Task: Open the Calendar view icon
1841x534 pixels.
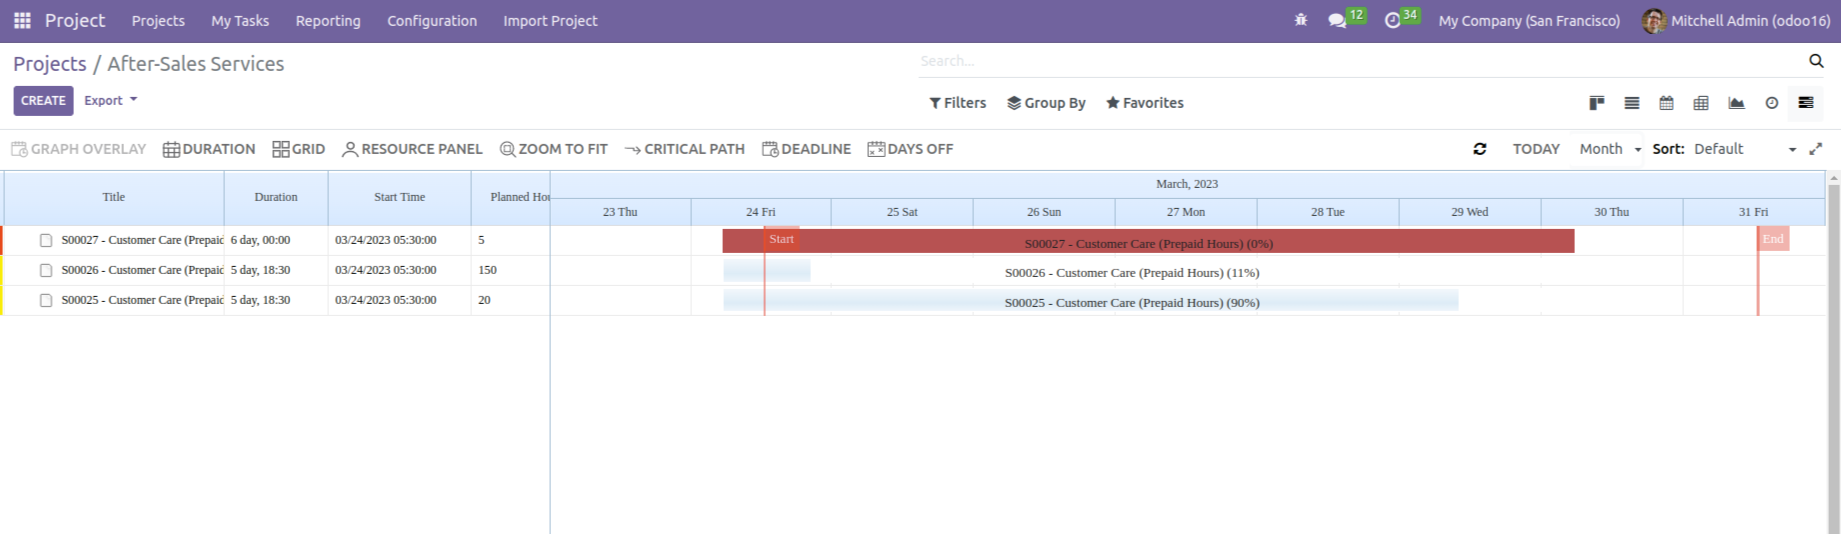Action: click(x=1666, y=103)
